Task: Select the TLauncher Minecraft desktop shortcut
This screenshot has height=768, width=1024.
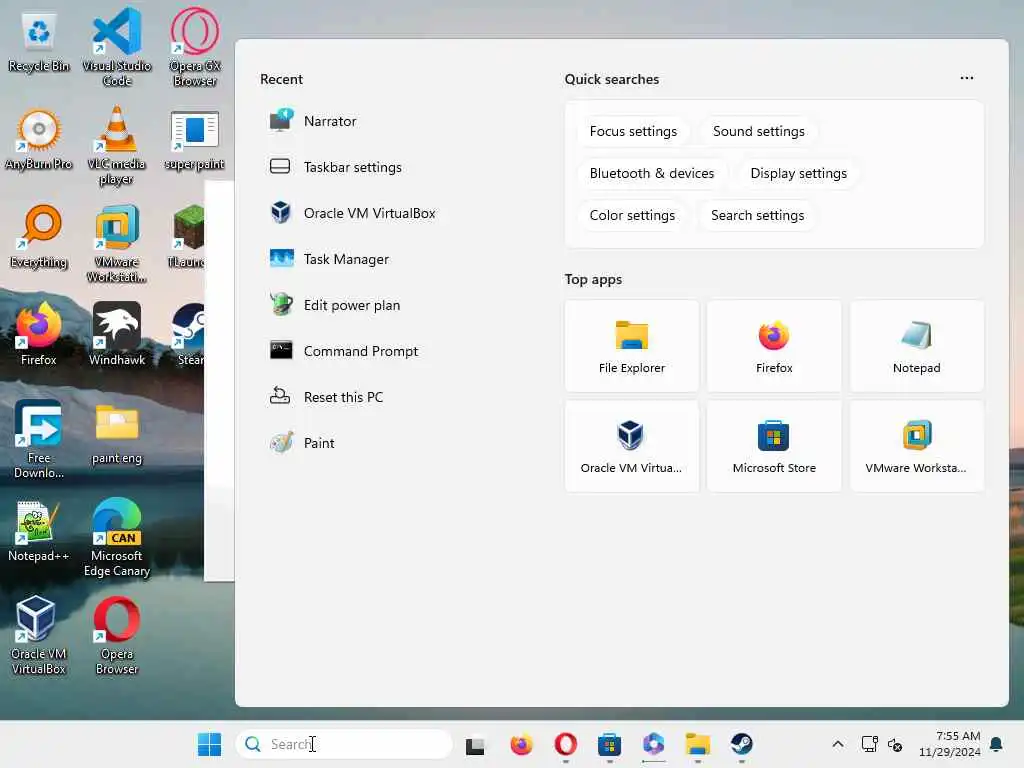Action: click(x=187, y=238)
